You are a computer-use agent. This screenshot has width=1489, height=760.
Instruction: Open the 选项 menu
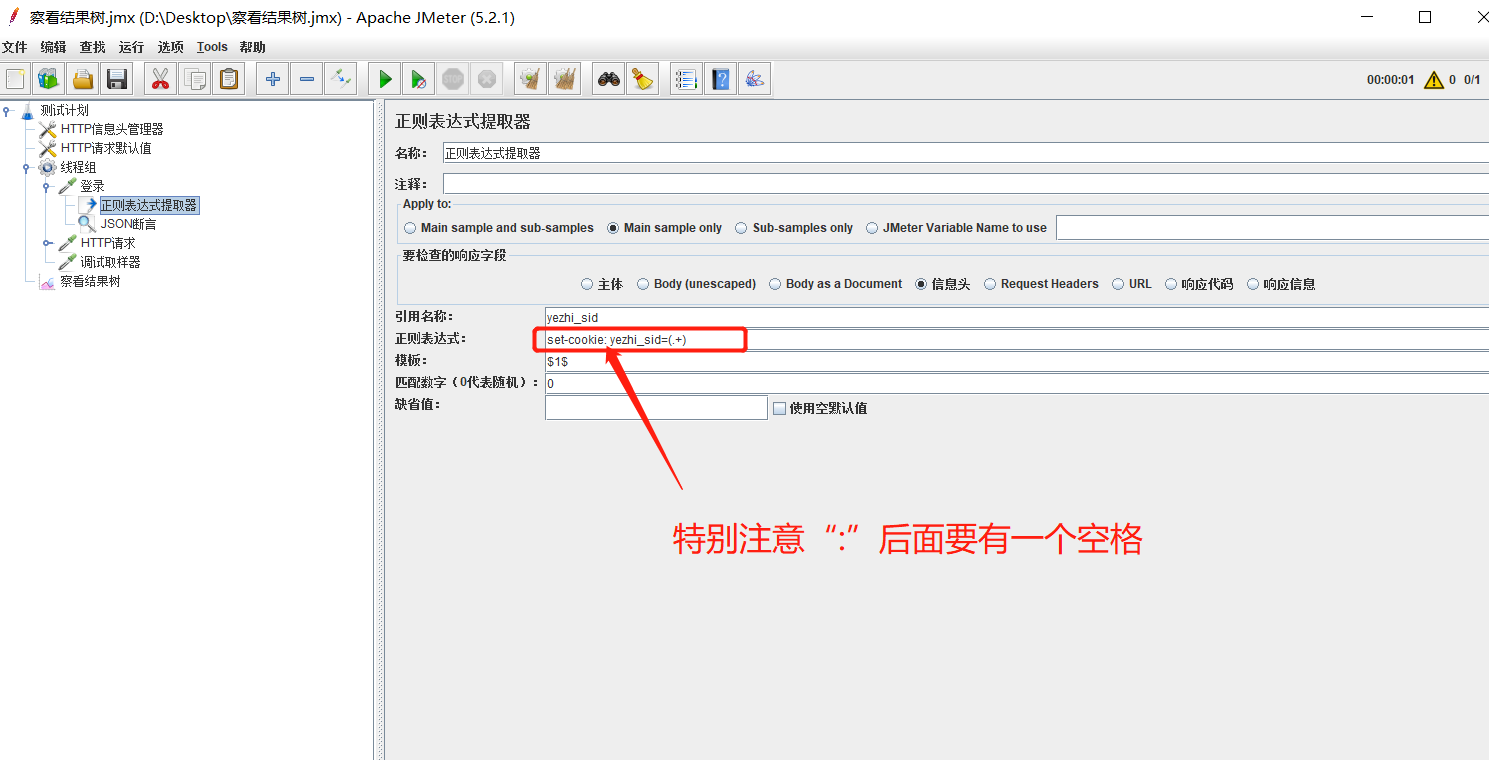pyautogui.click(x=170, y=47)
